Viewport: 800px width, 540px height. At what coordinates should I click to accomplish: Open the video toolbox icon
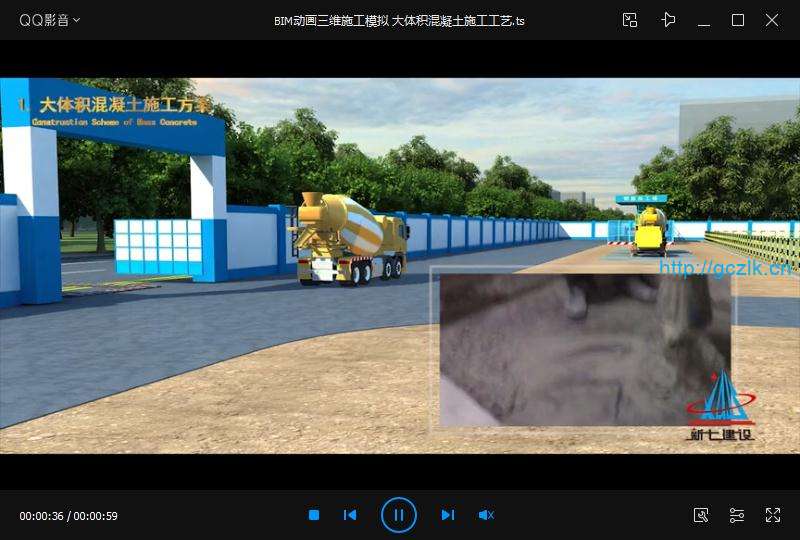tap(701, 515)
